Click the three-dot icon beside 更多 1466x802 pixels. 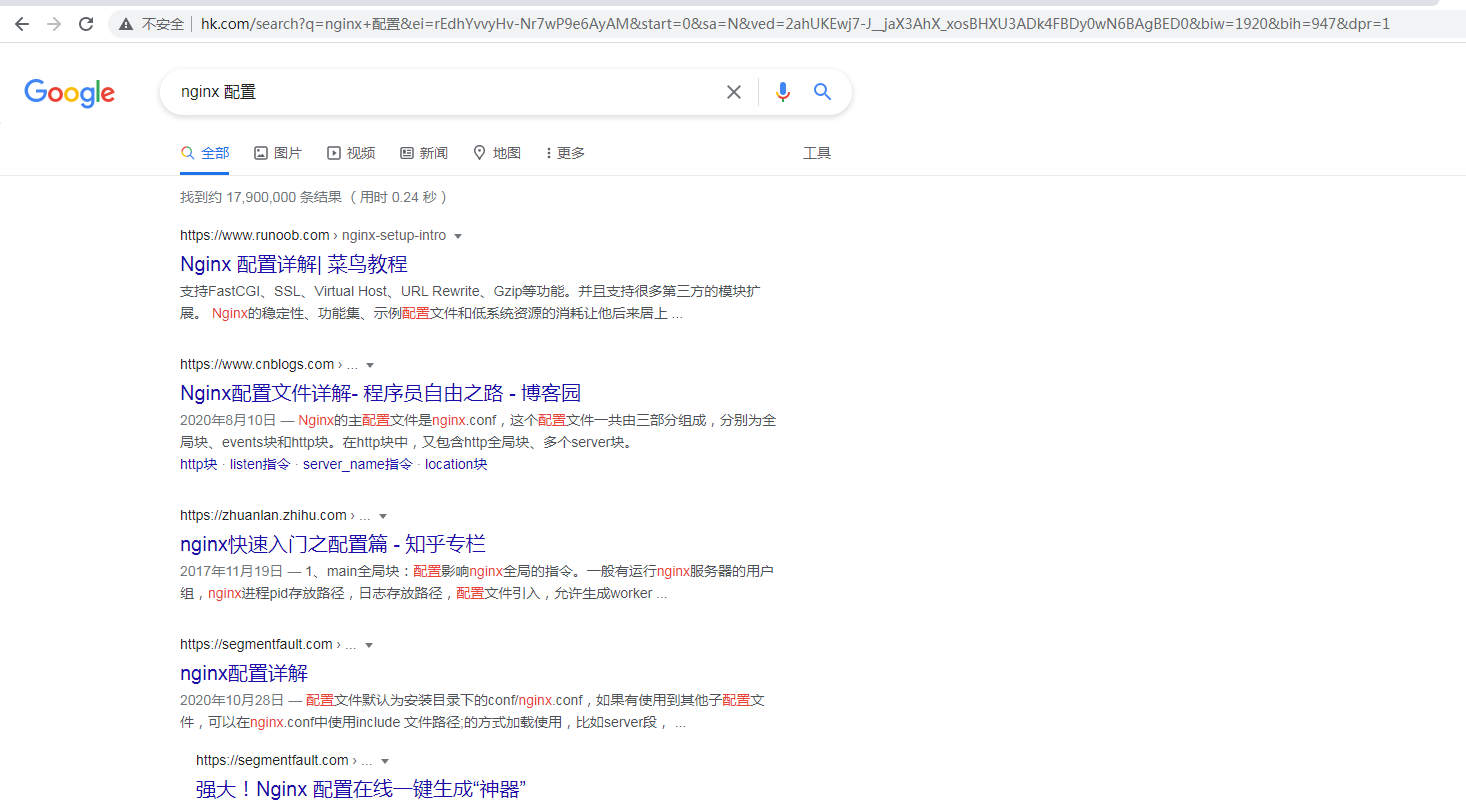point(549,153)
